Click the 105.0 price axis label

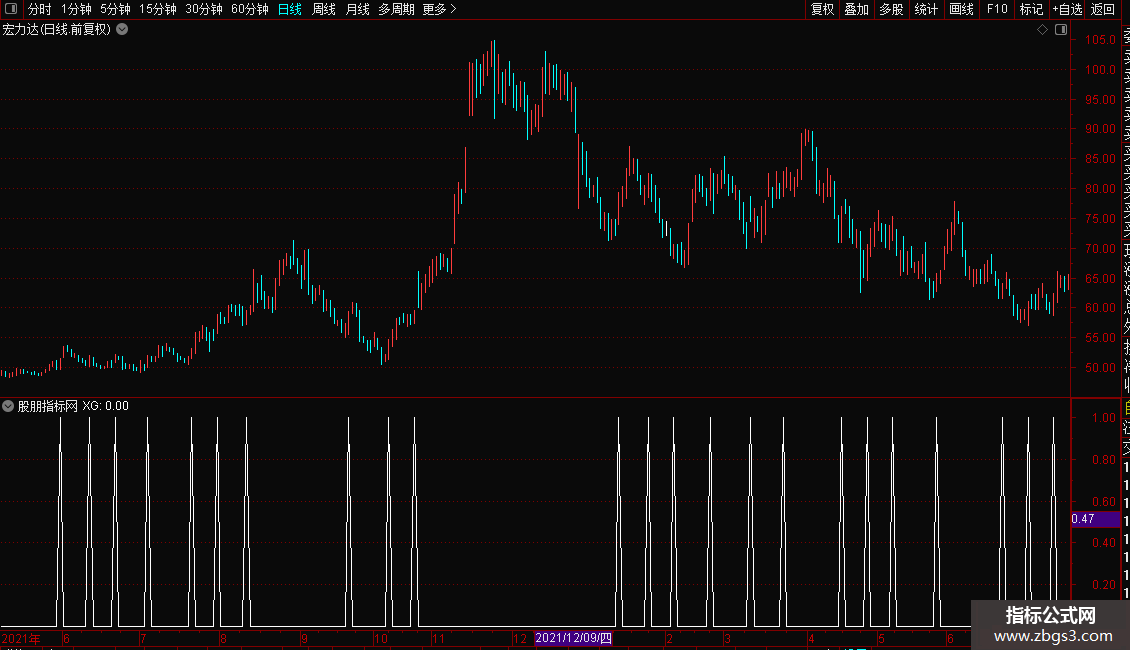point(1100,40)
